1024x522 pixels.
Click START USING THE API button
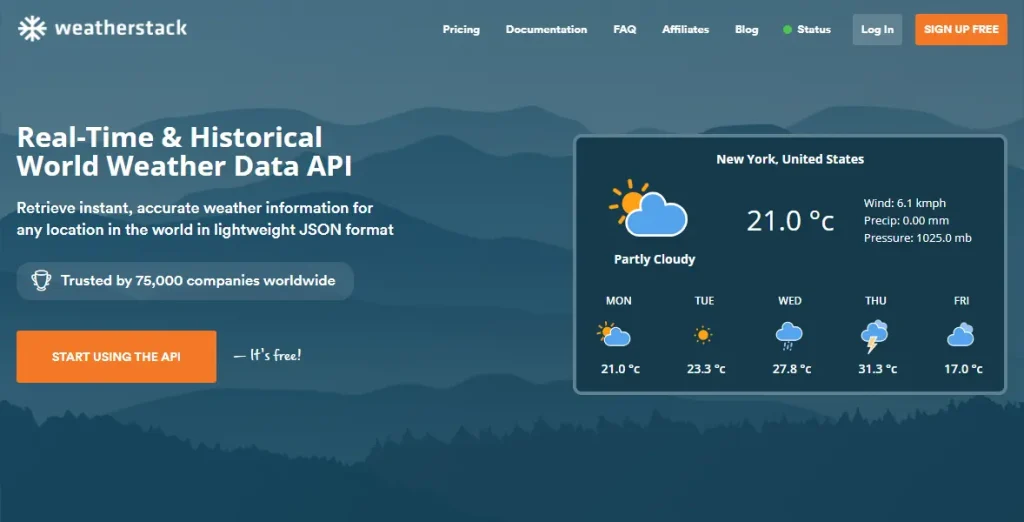point(116,357)
